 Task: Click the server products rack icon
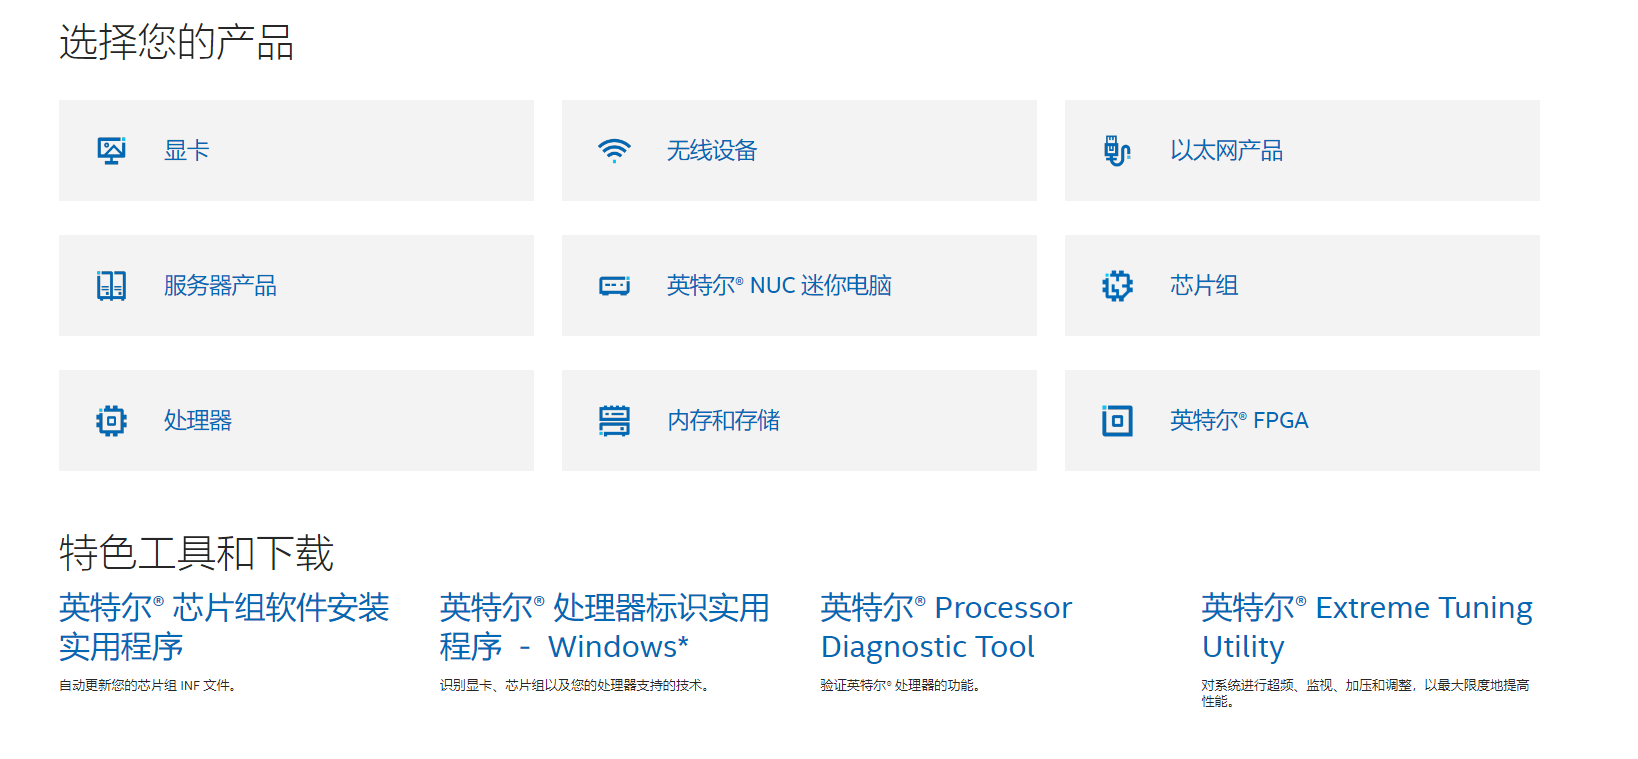[111, 286]
